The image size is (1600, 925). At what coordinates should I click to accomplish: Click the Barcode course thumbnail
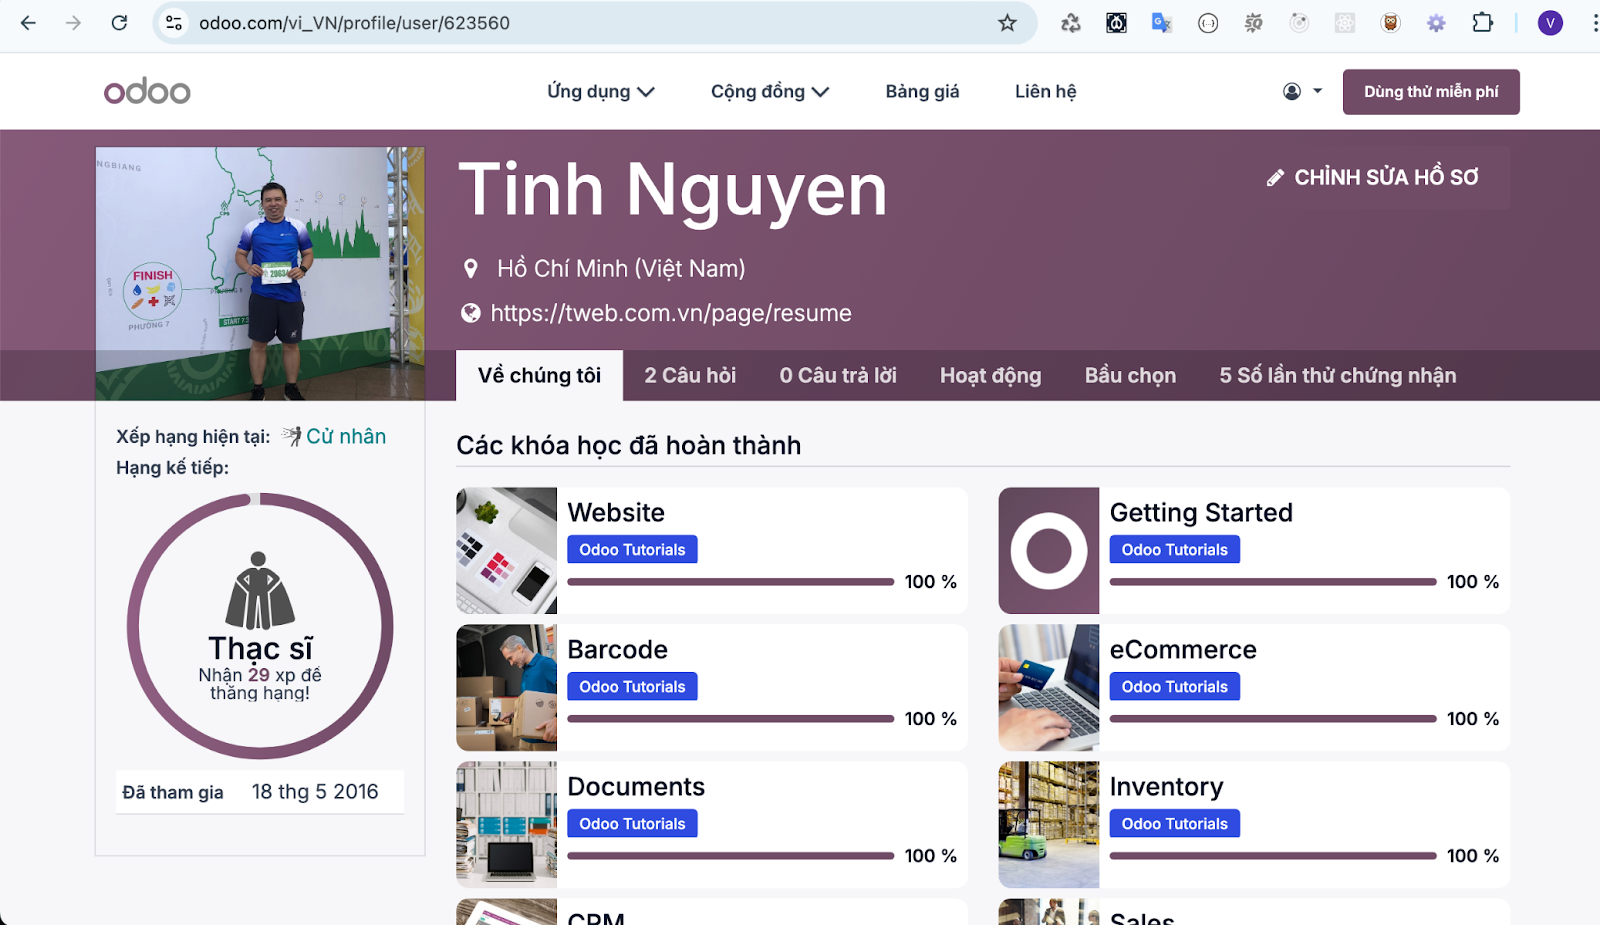click(506, 687)
